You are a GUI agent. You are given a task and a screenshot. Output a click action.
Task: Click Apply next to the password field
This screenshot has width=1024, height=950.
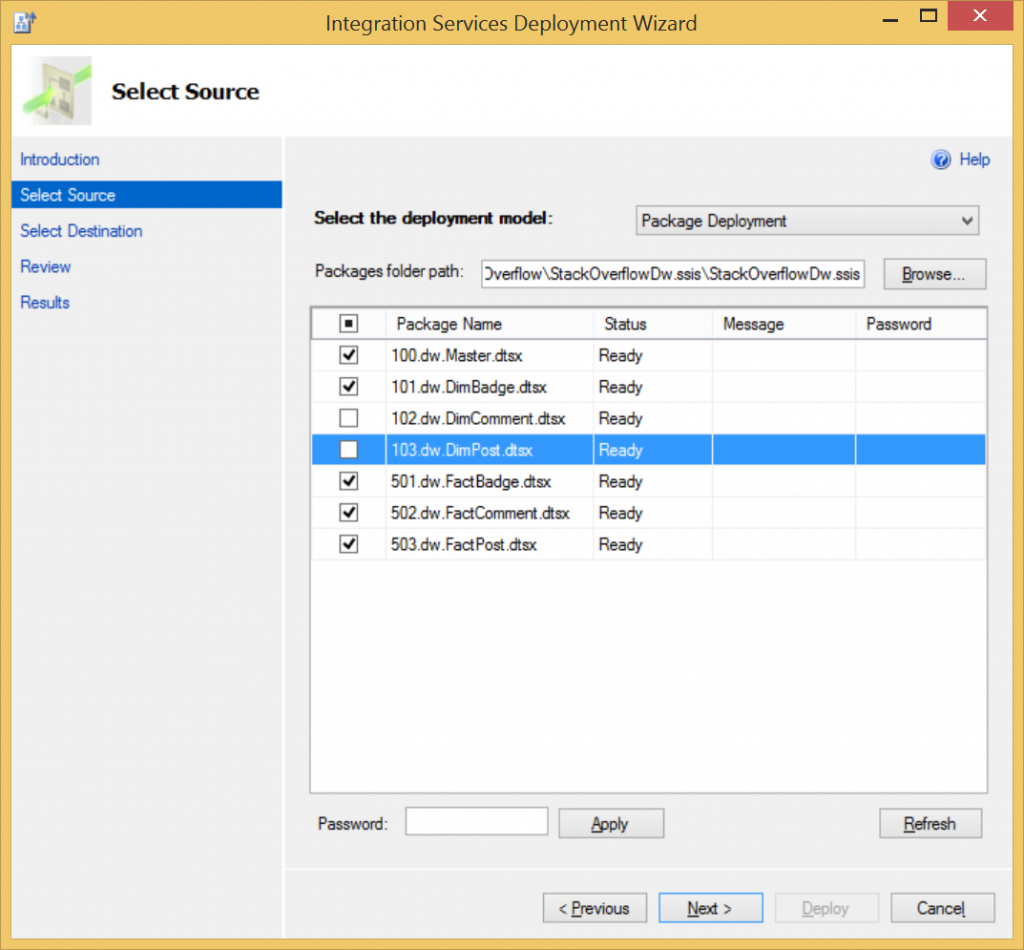[610, 823]
